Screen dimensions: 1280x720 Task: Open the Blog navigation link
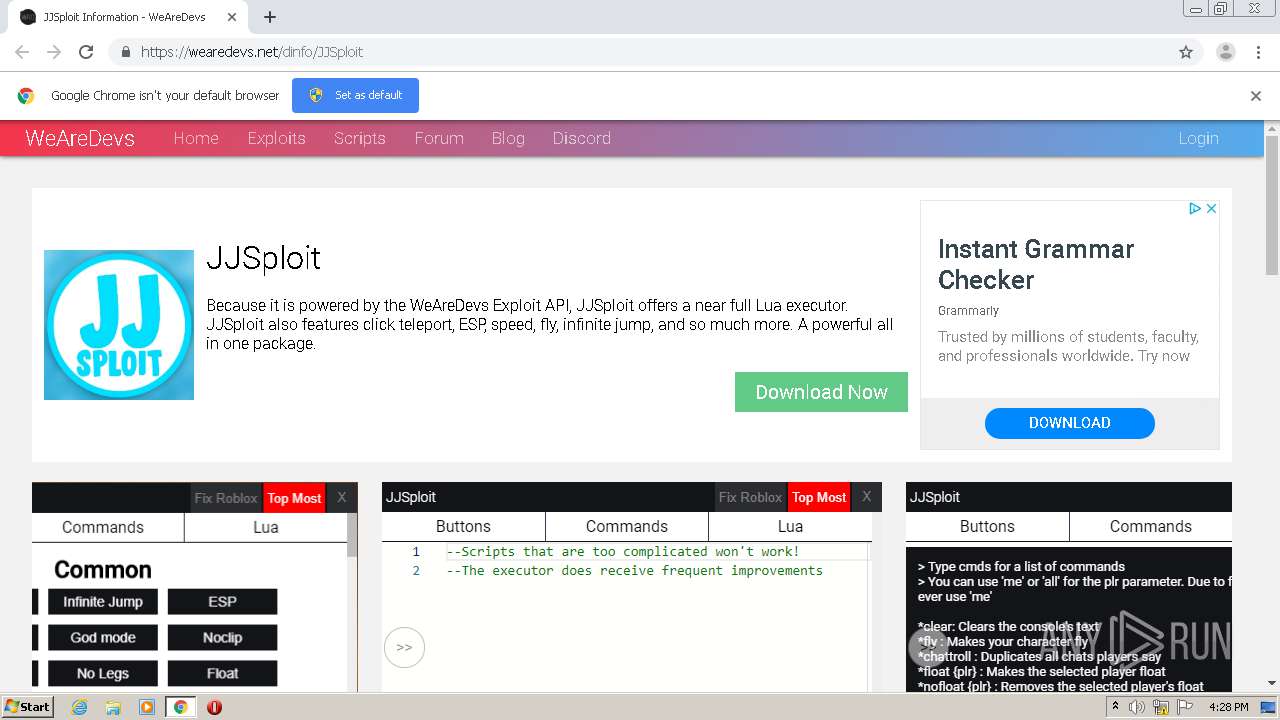508,138
